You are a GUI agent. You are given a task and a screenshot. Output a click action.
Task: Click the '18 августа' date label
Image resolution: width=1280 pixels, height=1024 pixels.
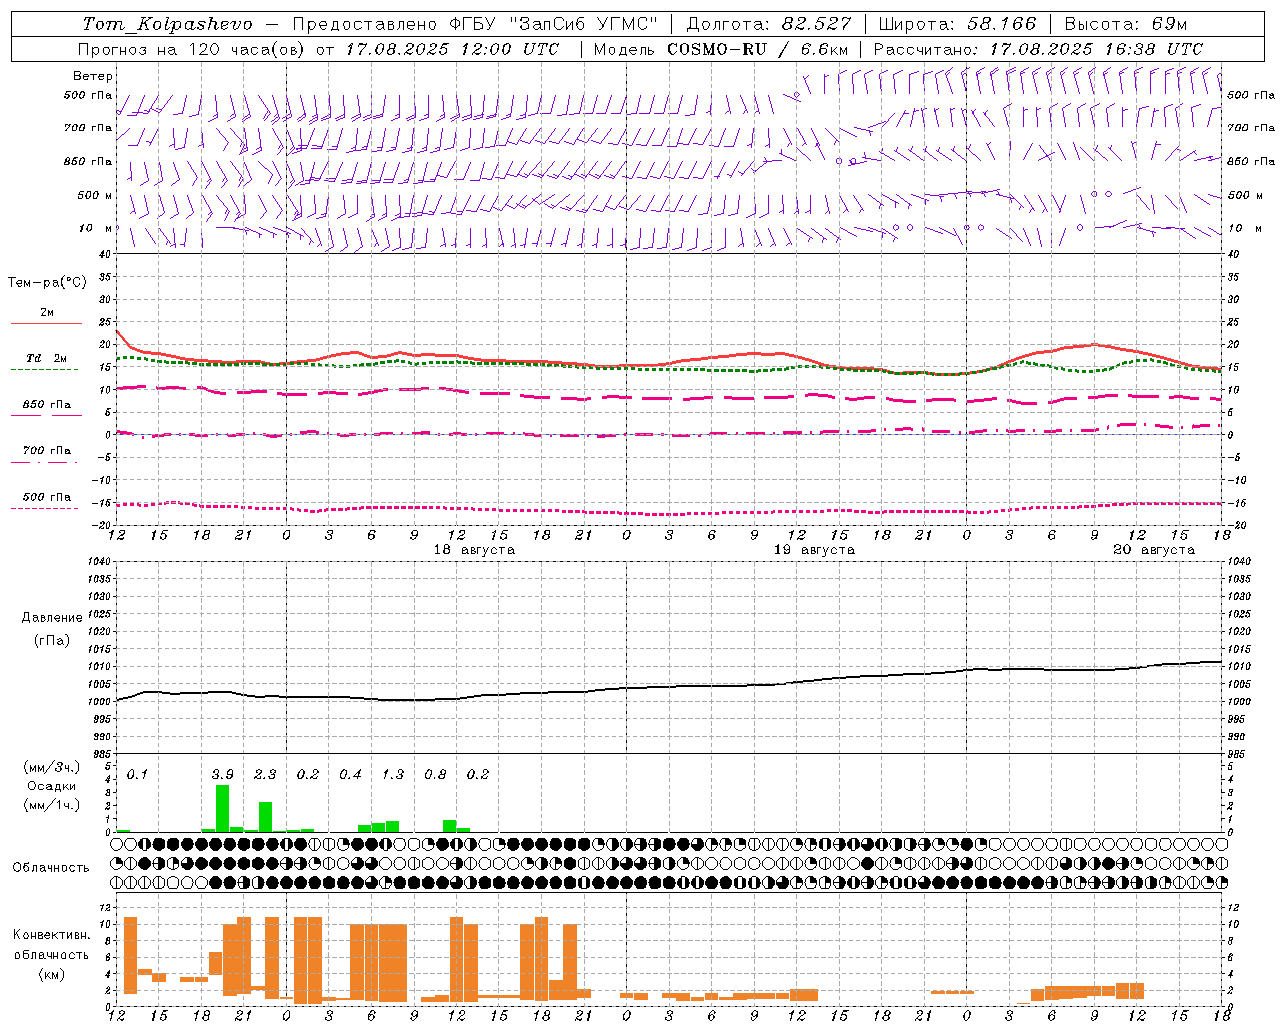point(474,550)
